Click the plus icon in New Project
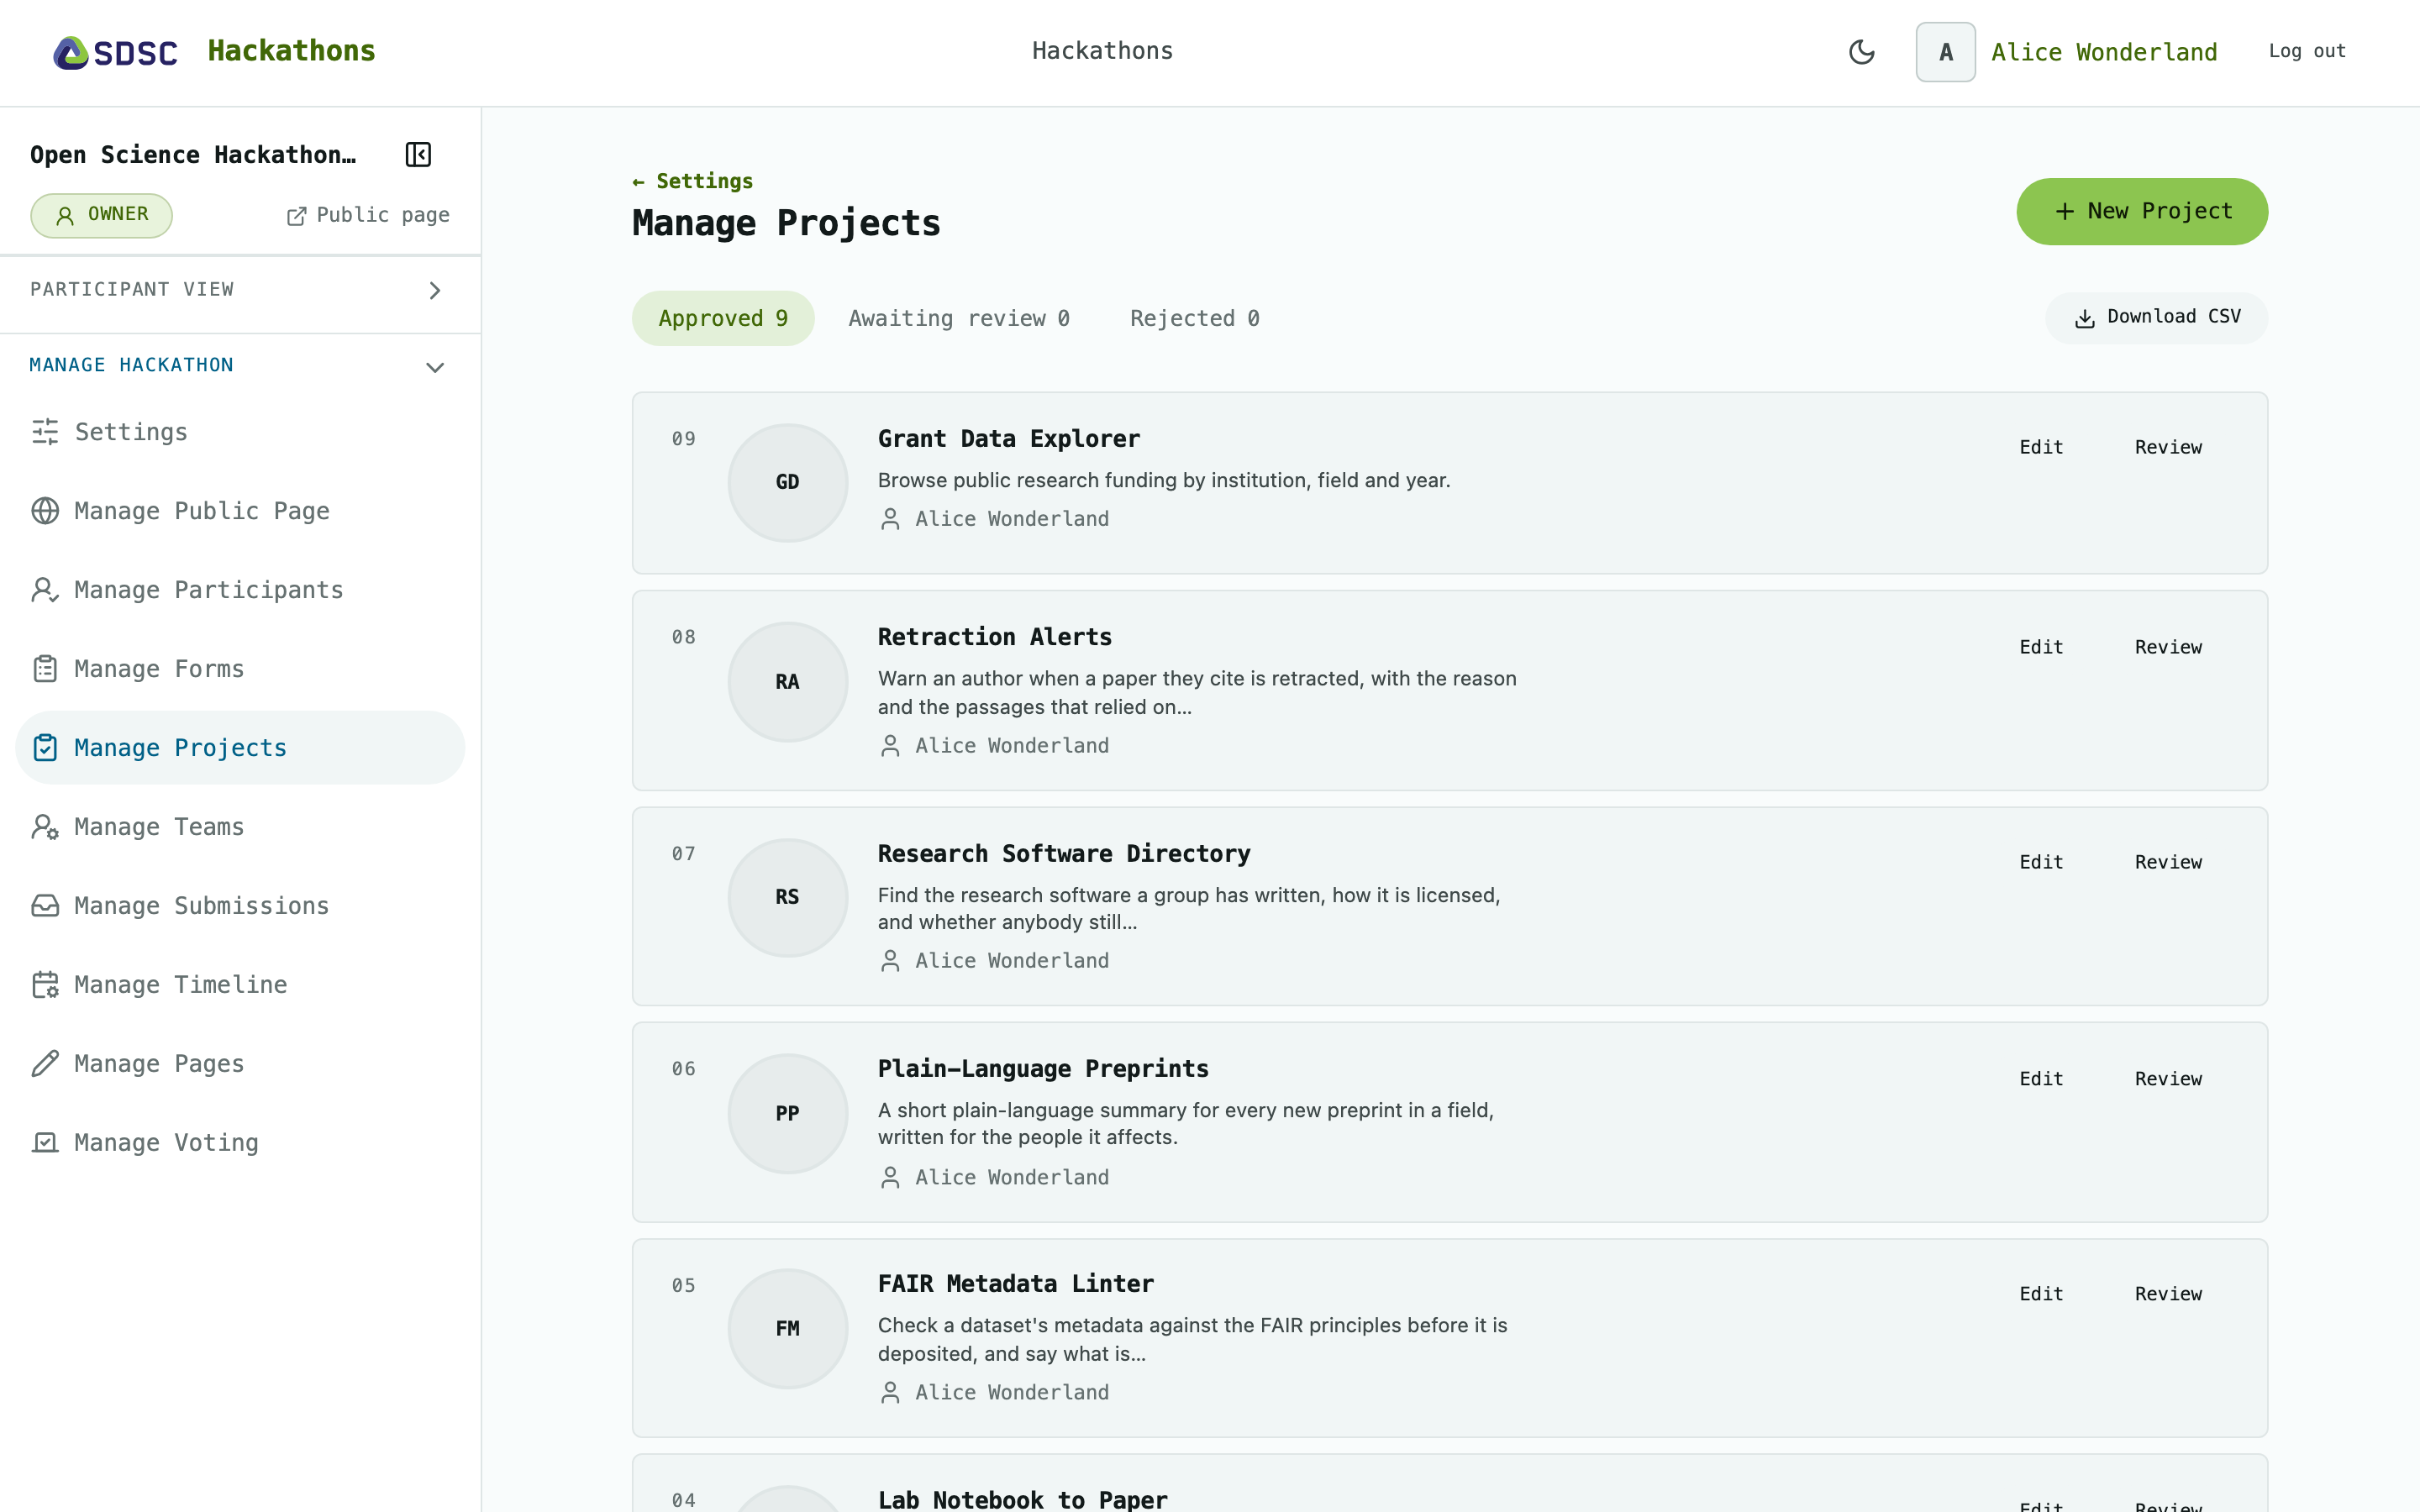The width and height of the screenshot is (2420, 1512). [2064, 212]
